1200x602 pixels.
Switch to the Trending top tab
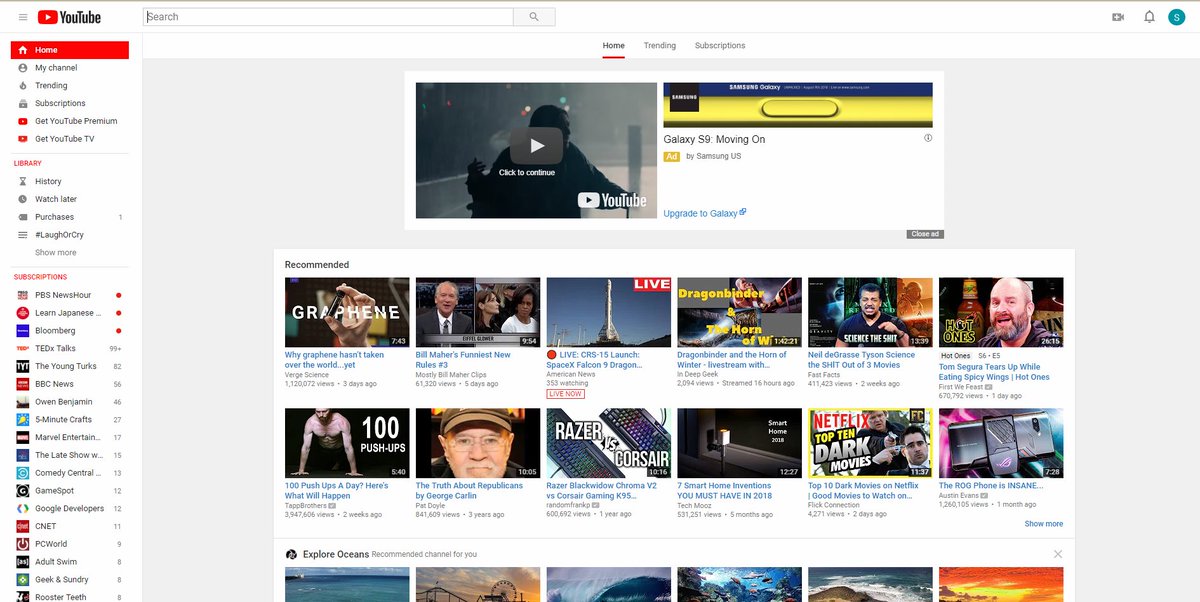660,46
